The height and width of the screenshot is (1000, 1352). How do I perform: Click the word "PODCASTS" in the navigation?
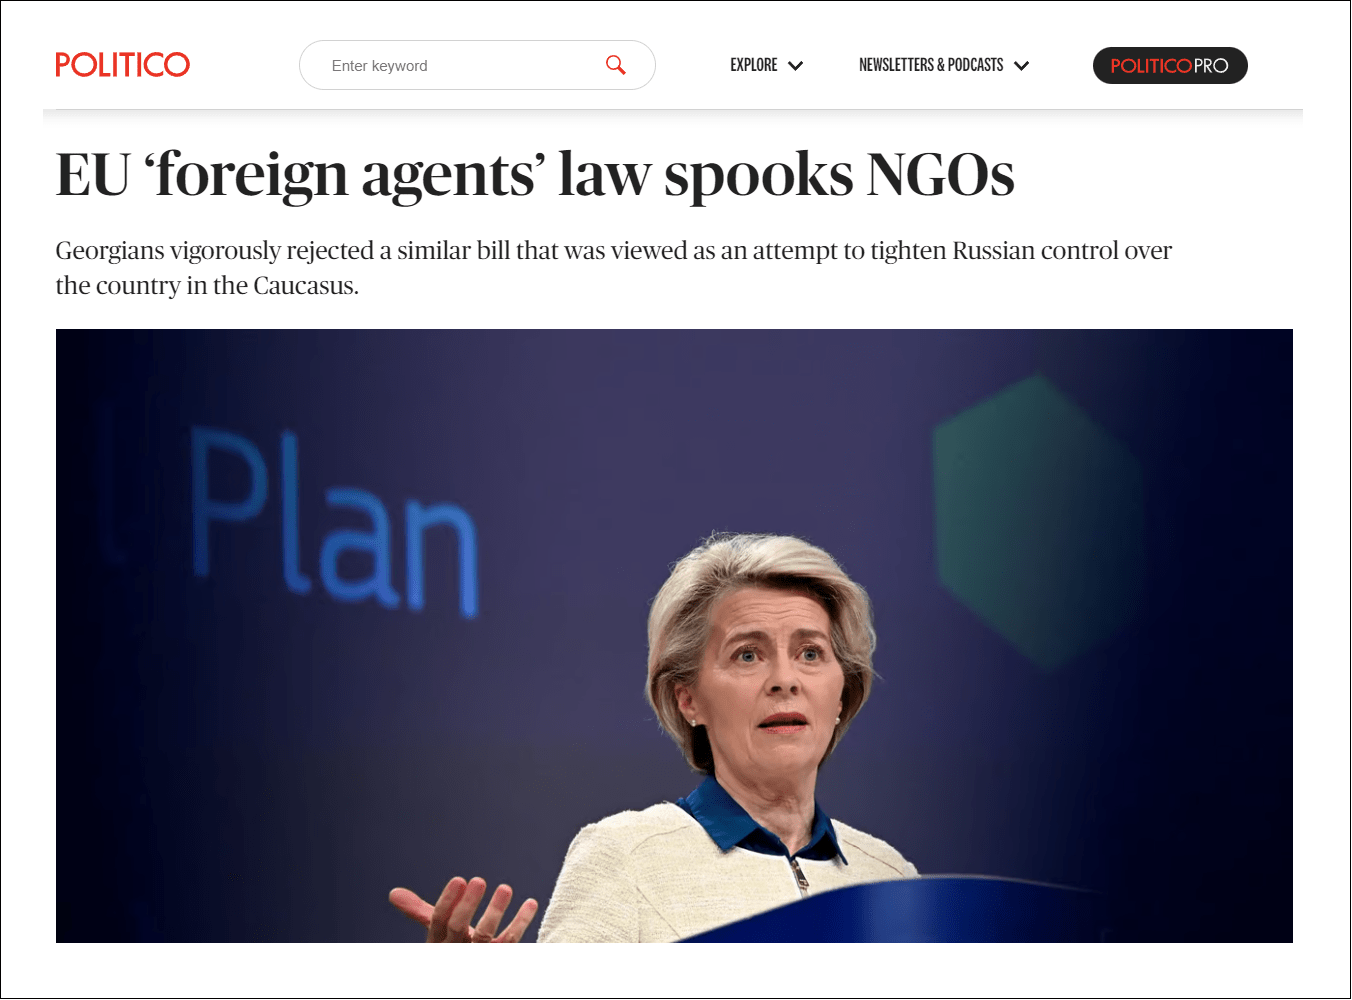(x=975, y=65)
